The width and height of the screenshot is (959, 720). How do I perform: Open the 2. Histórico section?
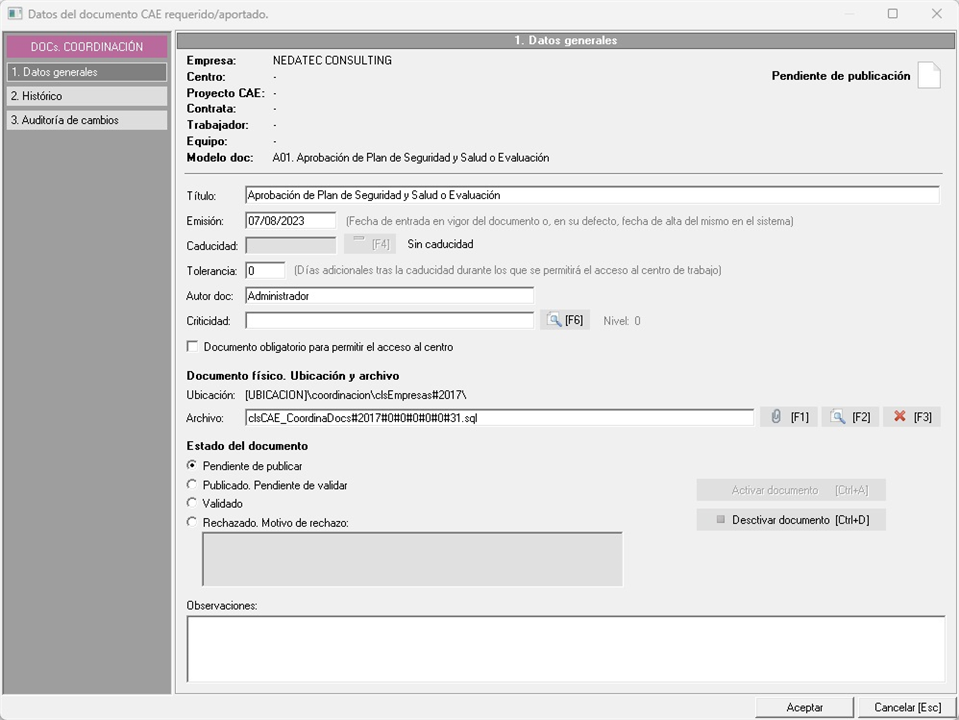click(x=86, y=96)
